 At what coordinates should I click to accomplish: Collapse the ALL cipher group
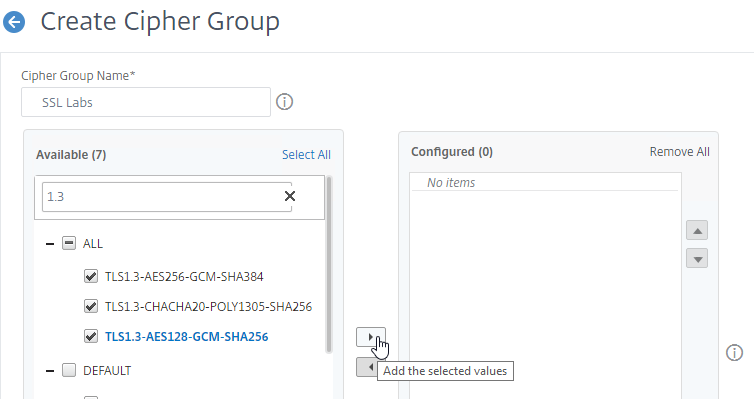pos(50,244)
